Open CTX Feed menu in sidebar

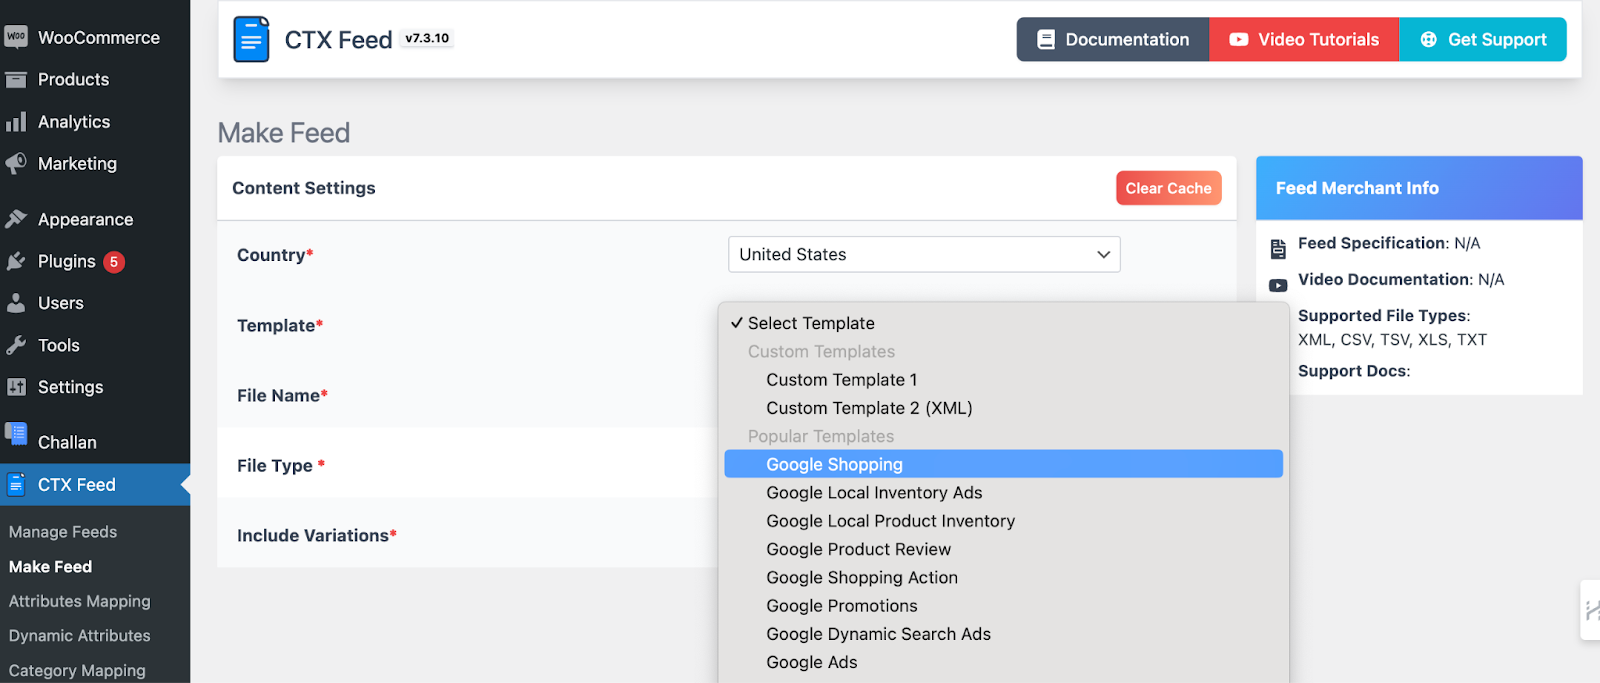coord(95,485)
